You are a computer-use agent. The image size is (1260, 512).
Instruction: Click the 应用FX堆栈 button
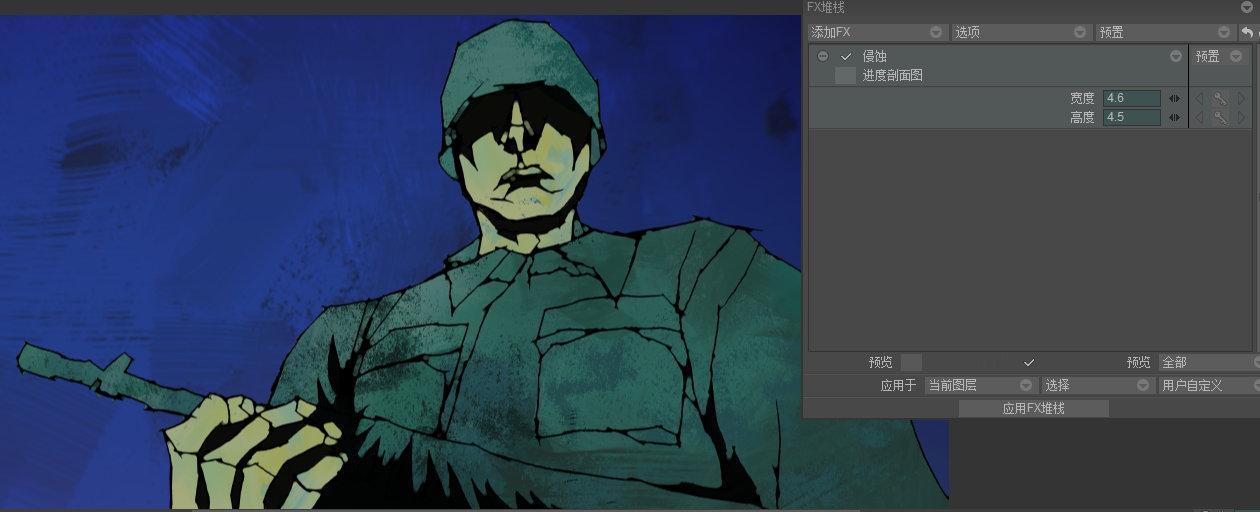pos(1034,408)
